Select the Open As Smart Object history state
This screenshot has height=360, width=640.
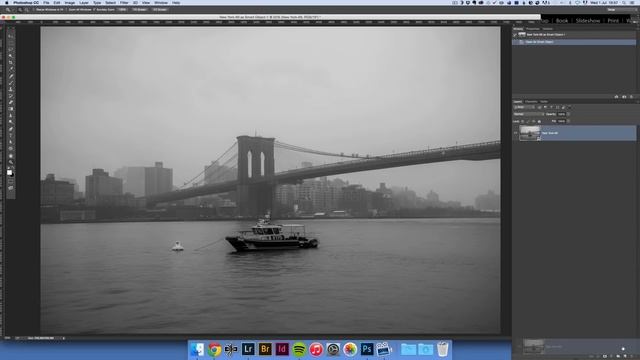[x=574, y=42]
